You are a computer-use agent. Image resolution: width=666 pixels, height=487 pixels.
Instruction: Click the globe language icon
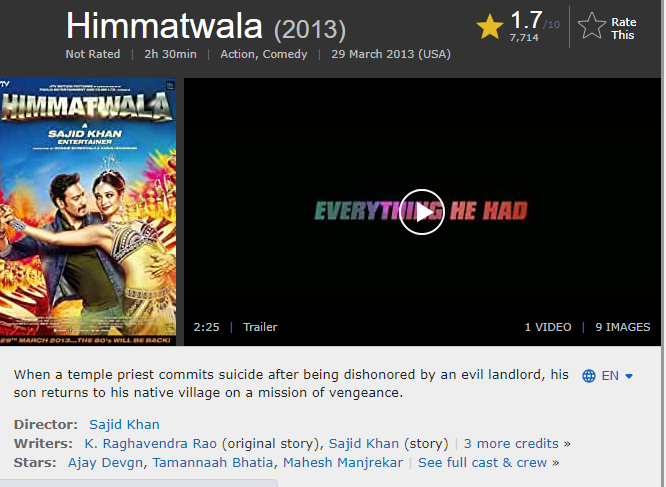tap(589, 376)
